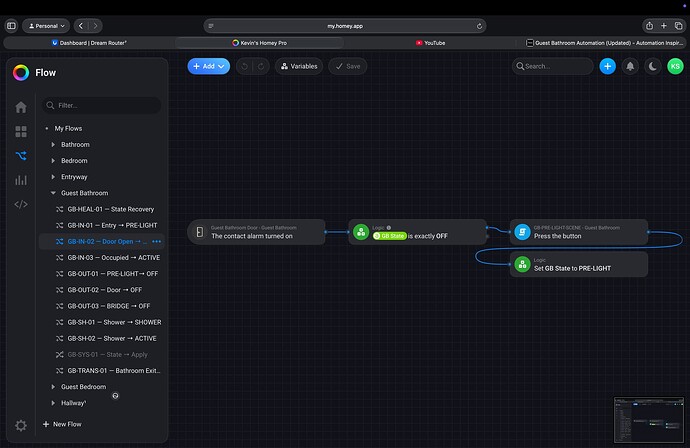Click the blue plus button near search
The height and width of the screenshot is (448, 690).
pyautogui.click(x=607, y=66)
